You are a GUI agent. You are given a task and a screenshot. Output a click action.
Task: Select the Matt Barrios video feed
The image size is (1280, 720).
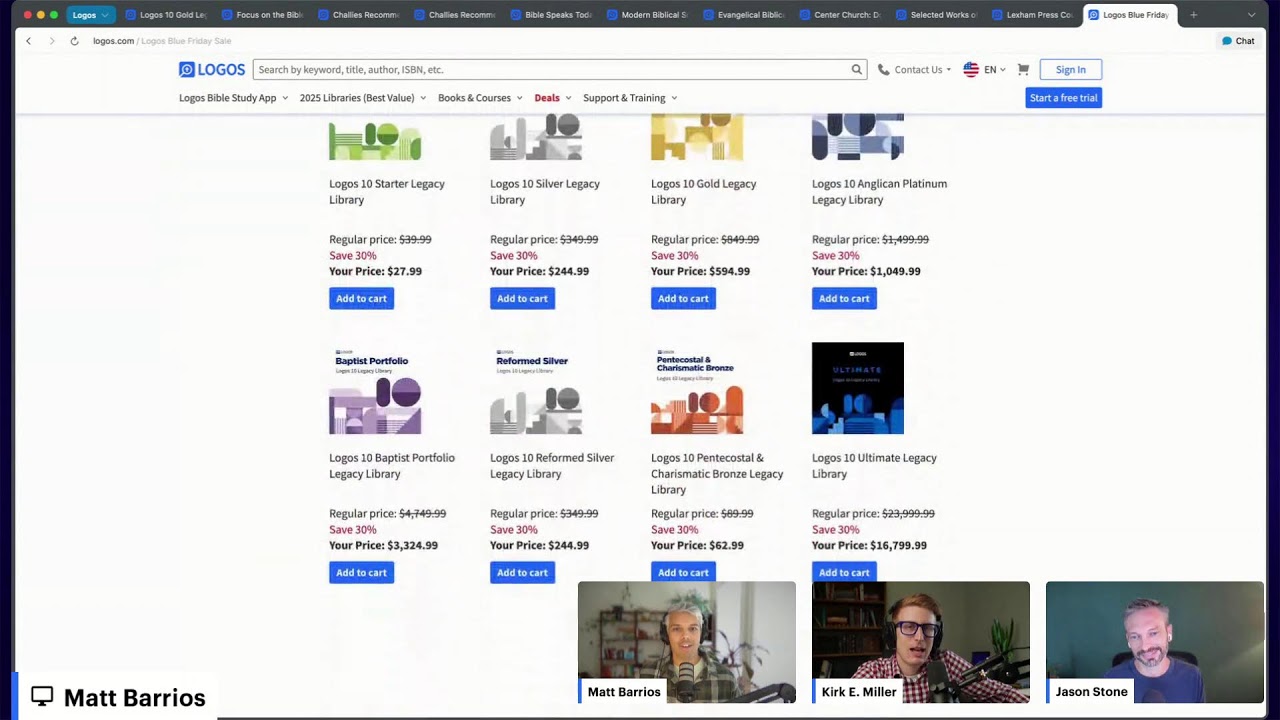(x=687, y=642)
